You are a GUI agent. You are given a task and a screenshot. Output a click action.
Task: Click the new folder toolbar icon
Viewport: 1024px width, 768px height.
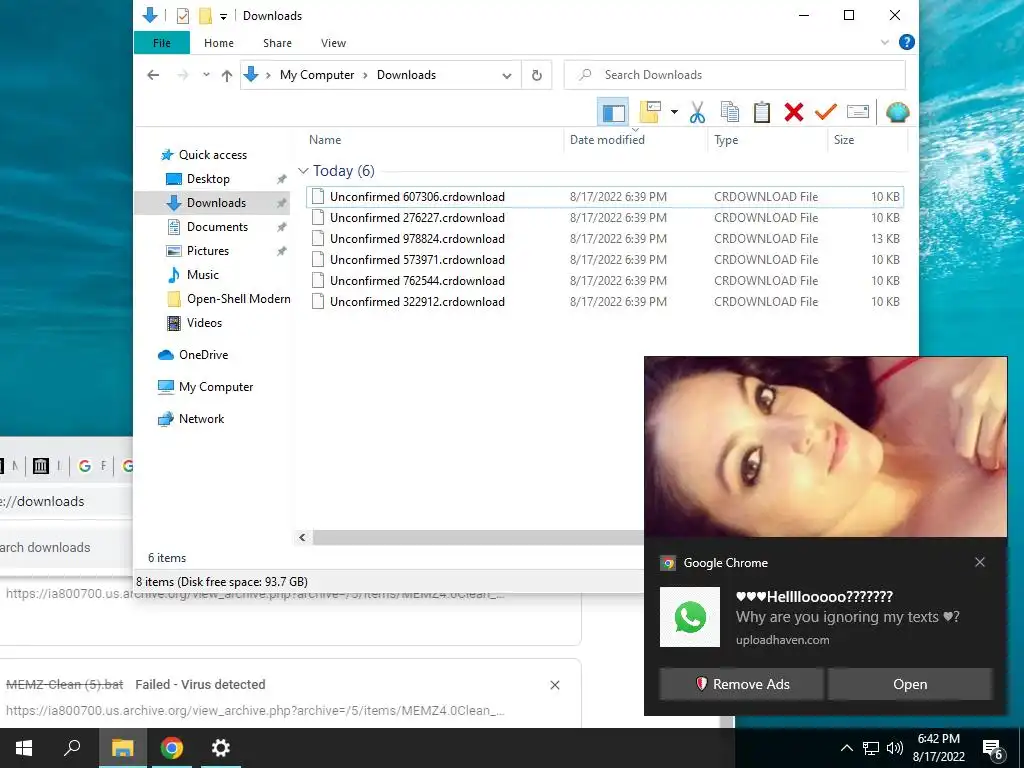pos(650,112)
